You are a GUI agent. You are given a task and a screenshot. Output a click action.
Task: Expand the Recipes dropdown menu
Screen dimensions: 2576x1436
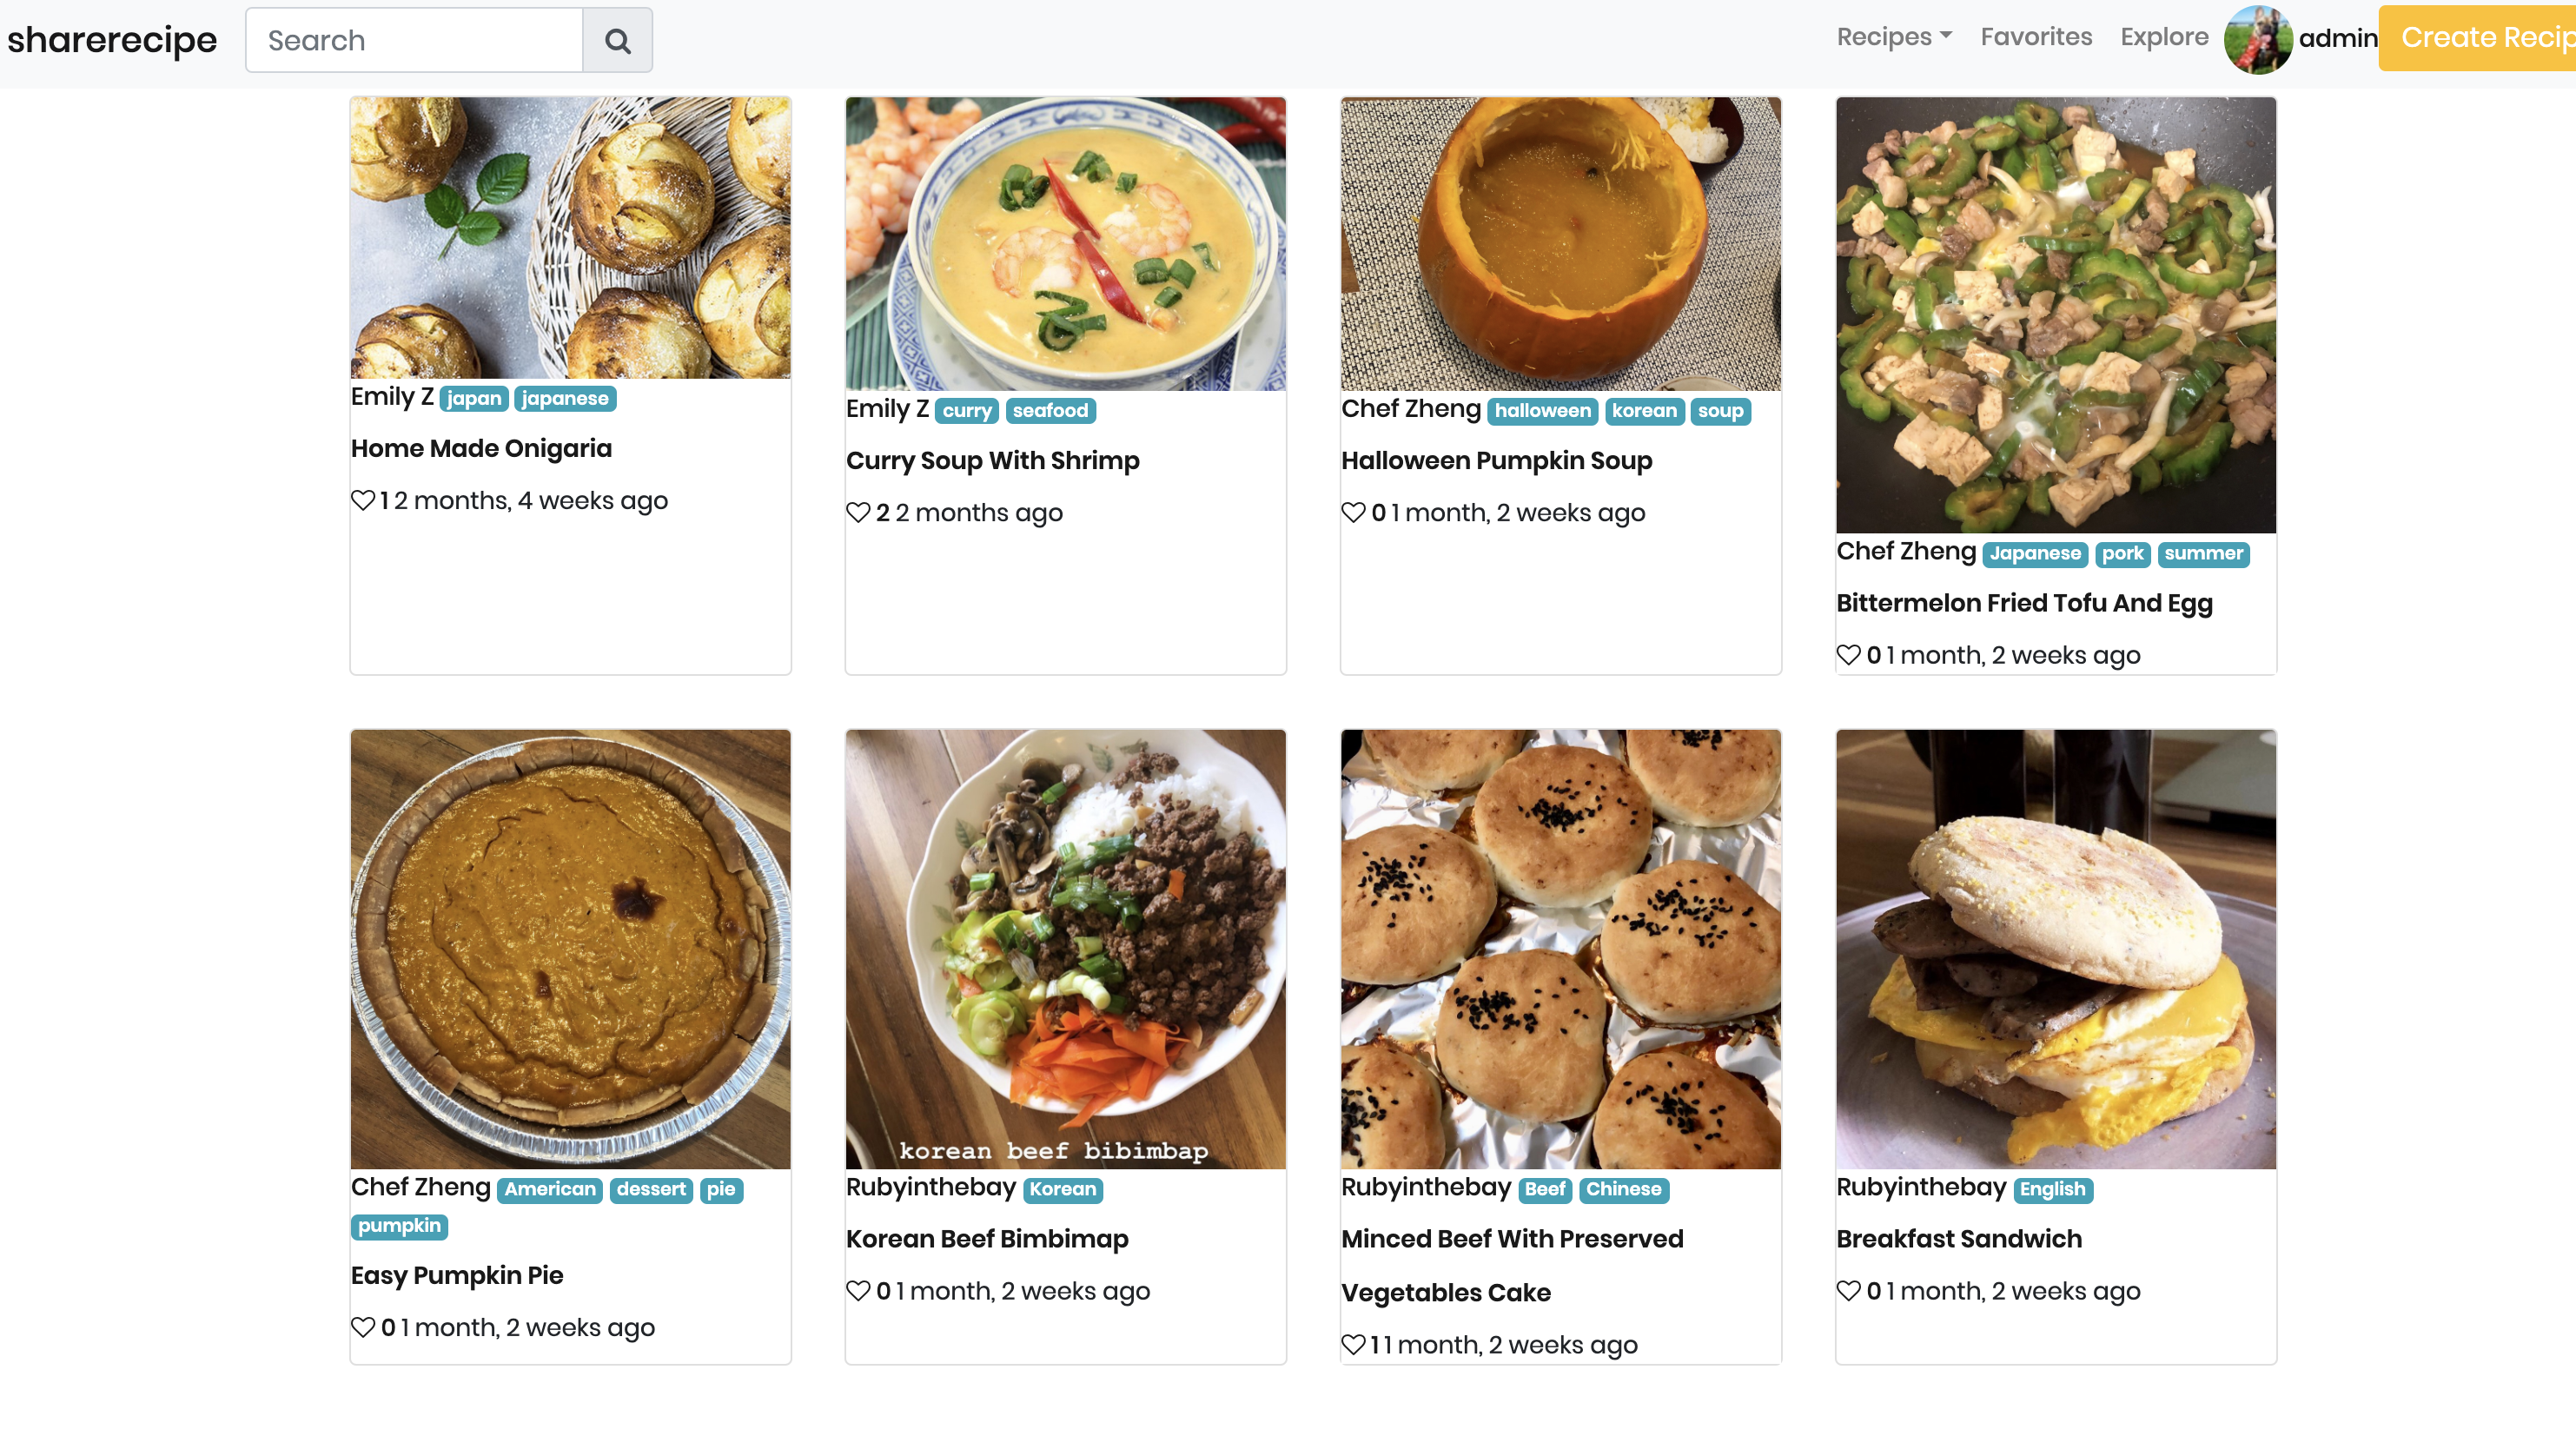1893,37
